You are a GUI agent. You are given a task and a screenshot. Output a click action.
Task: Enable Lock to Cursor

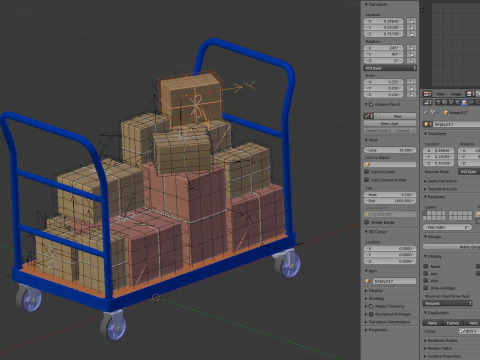(367, 172)
